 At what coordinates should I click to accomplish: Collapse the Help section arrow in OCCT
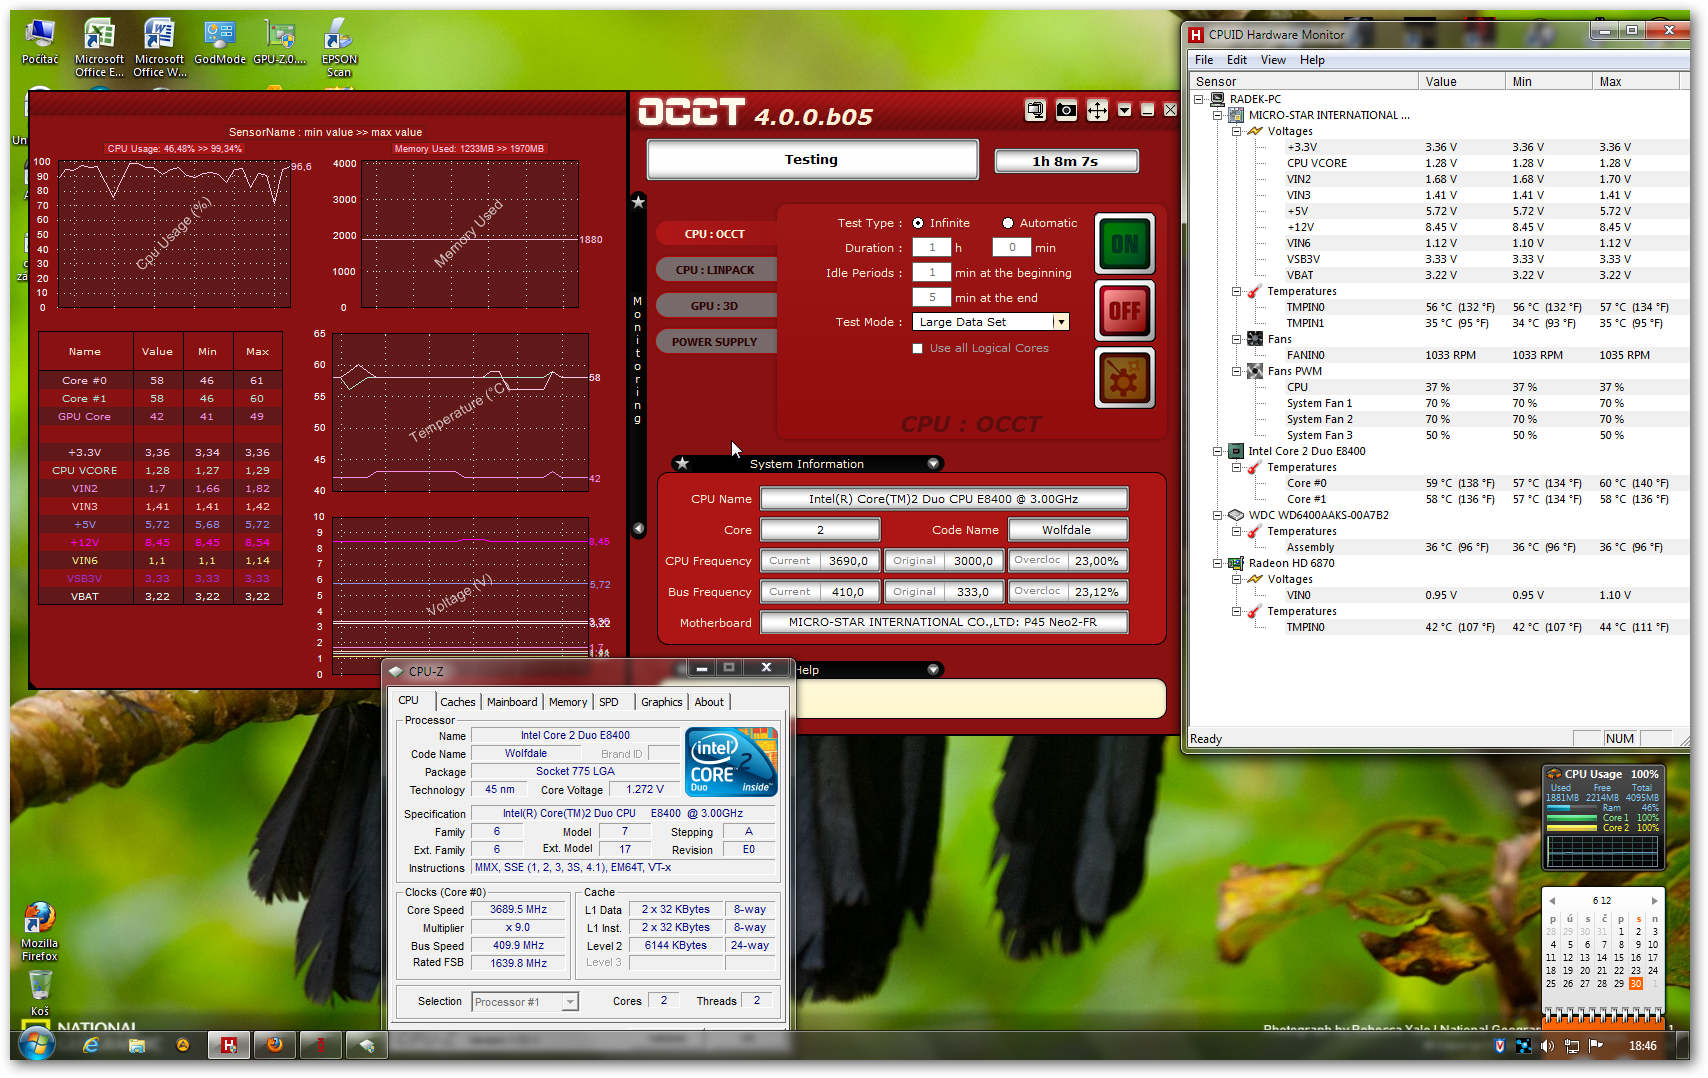933,670
